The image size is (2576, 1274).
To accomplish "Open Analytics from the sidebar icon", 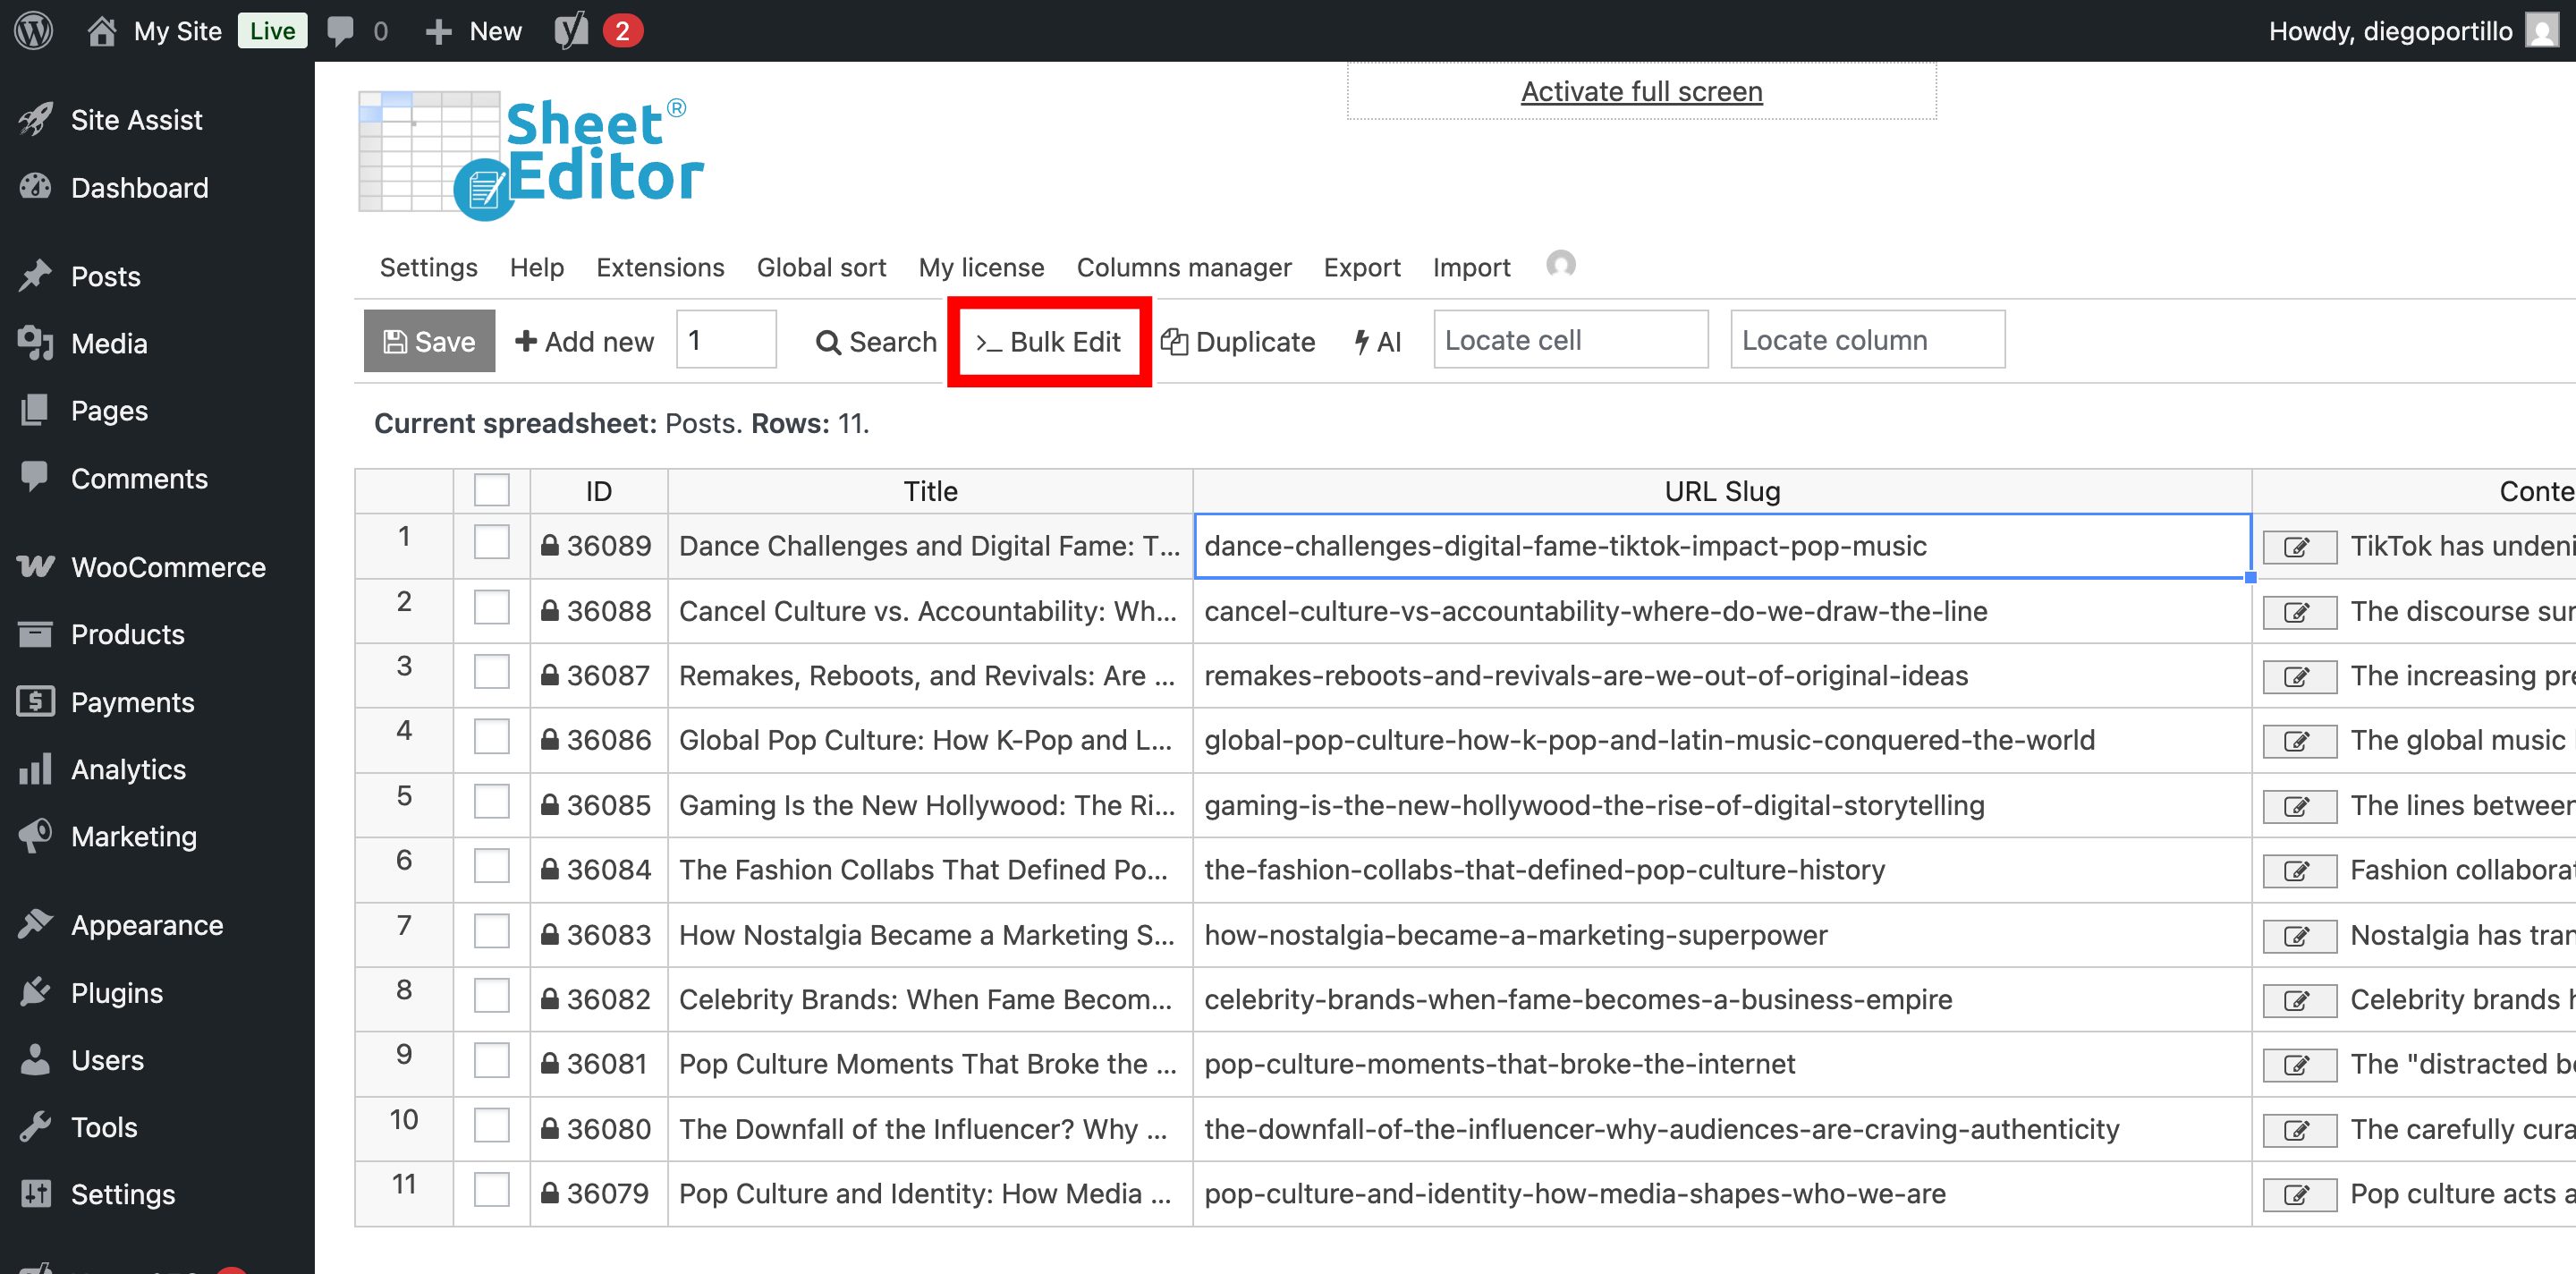I will [x=35, y=769].
